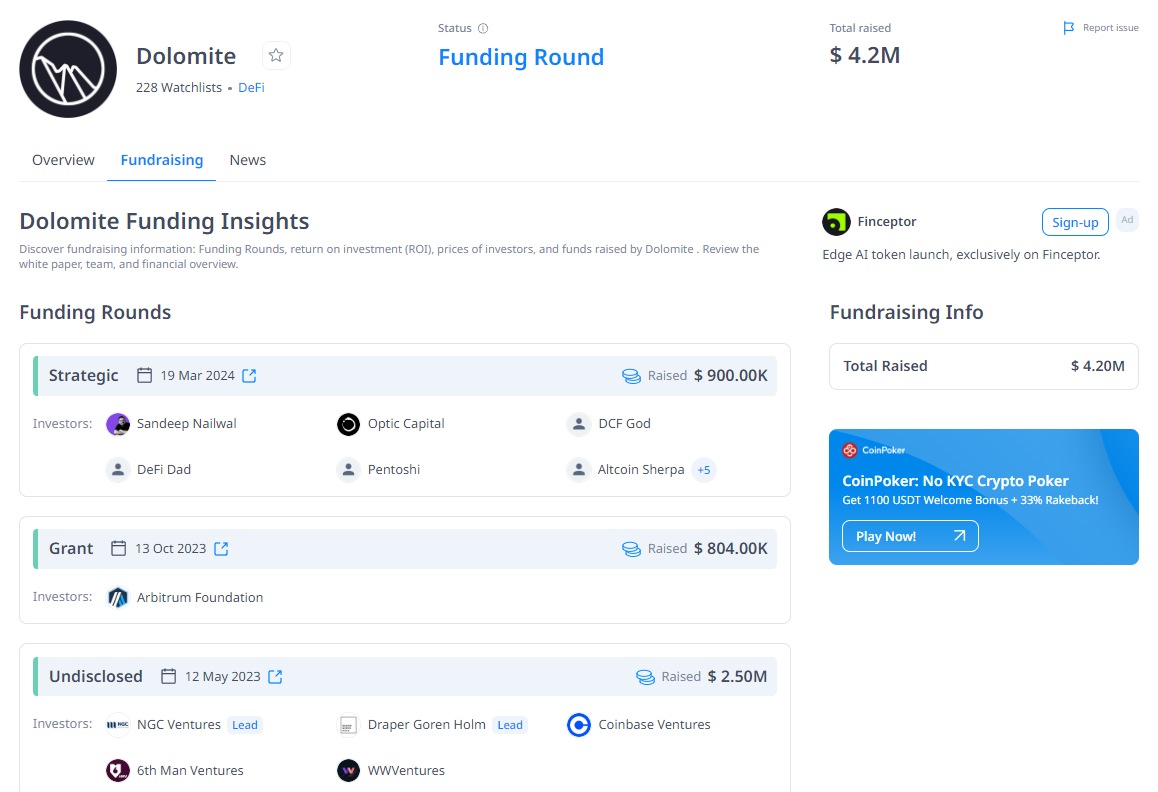The width and height of the screenshot is (1158, 792).
Task: Click calendar icon in Strategic round
Action: pos(145,375)
